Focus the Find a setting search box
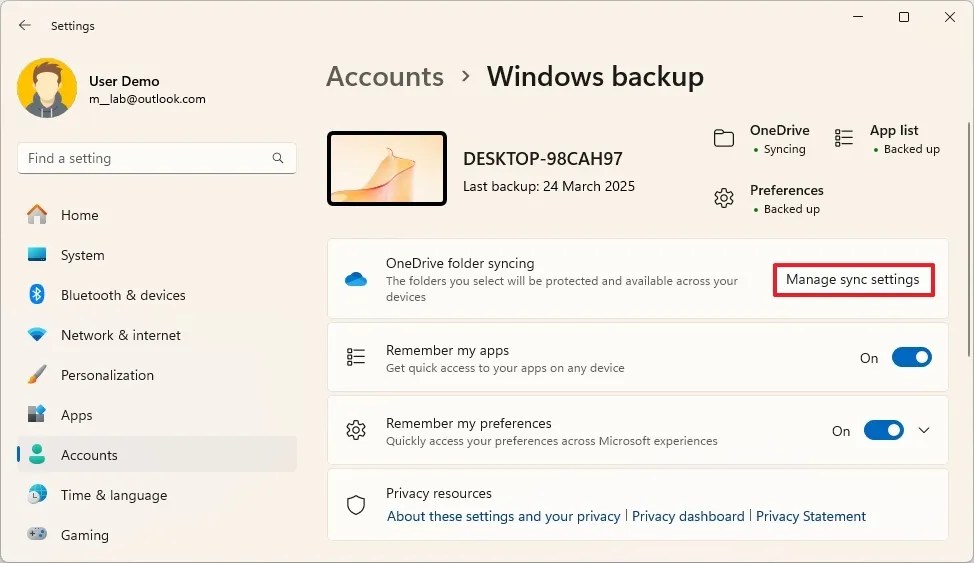The height and width of the screenshot is (563, 974). [x=157, y=158]
